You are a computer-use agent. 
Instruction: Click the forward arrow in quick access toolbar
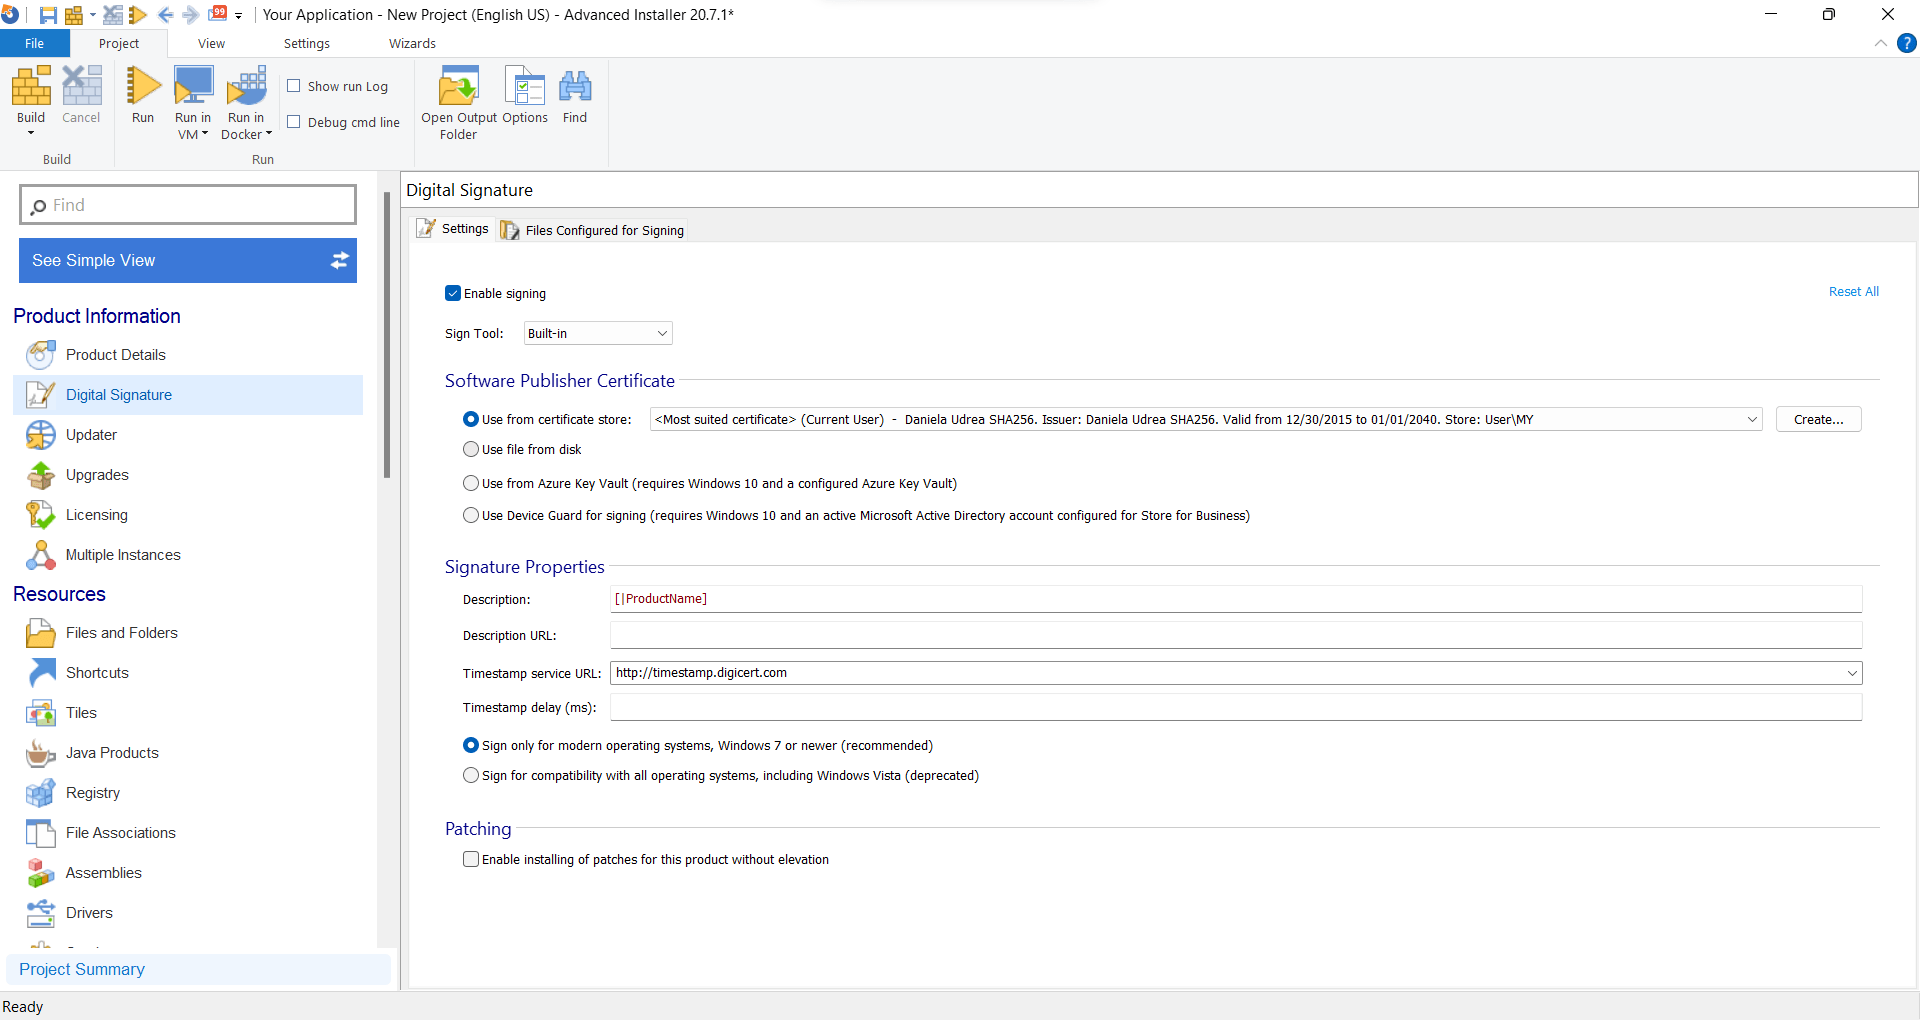click(191, 15)
